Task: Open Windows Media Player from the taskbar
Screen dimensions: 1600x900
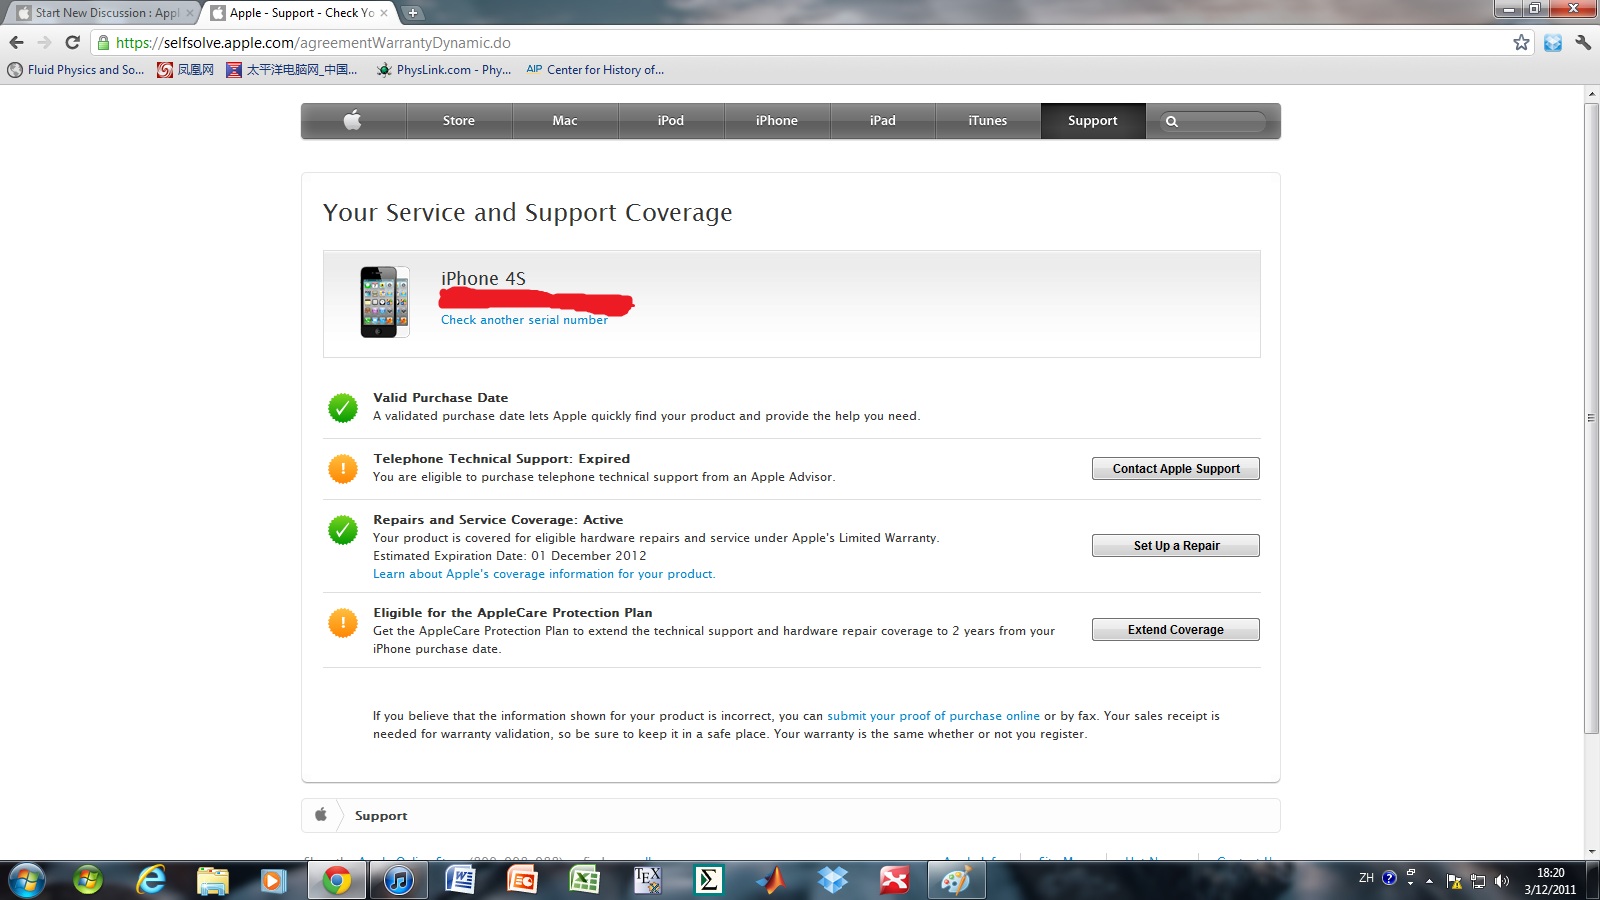Action: [x=274, y=880]
